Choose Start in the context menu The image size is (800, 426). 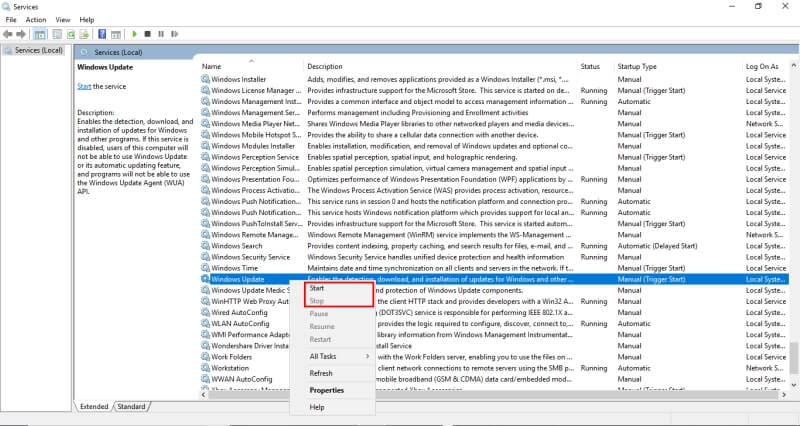317,288
